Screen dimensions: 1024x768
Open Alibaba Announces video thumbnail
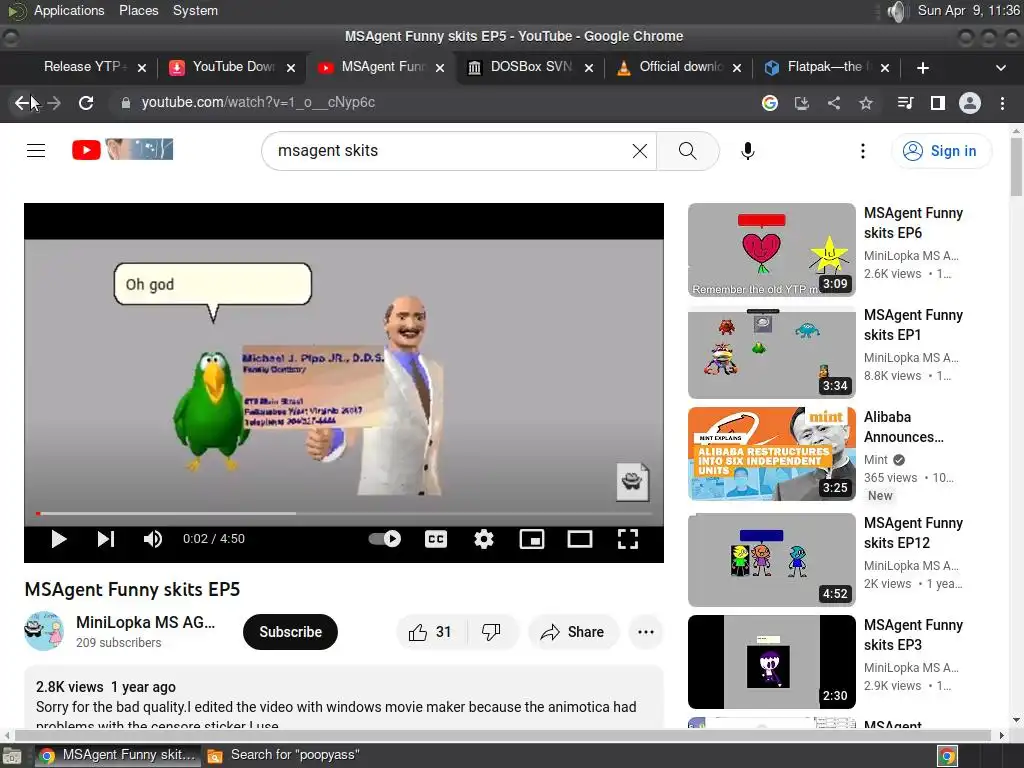pyautogui.click(x=772, y=454)
